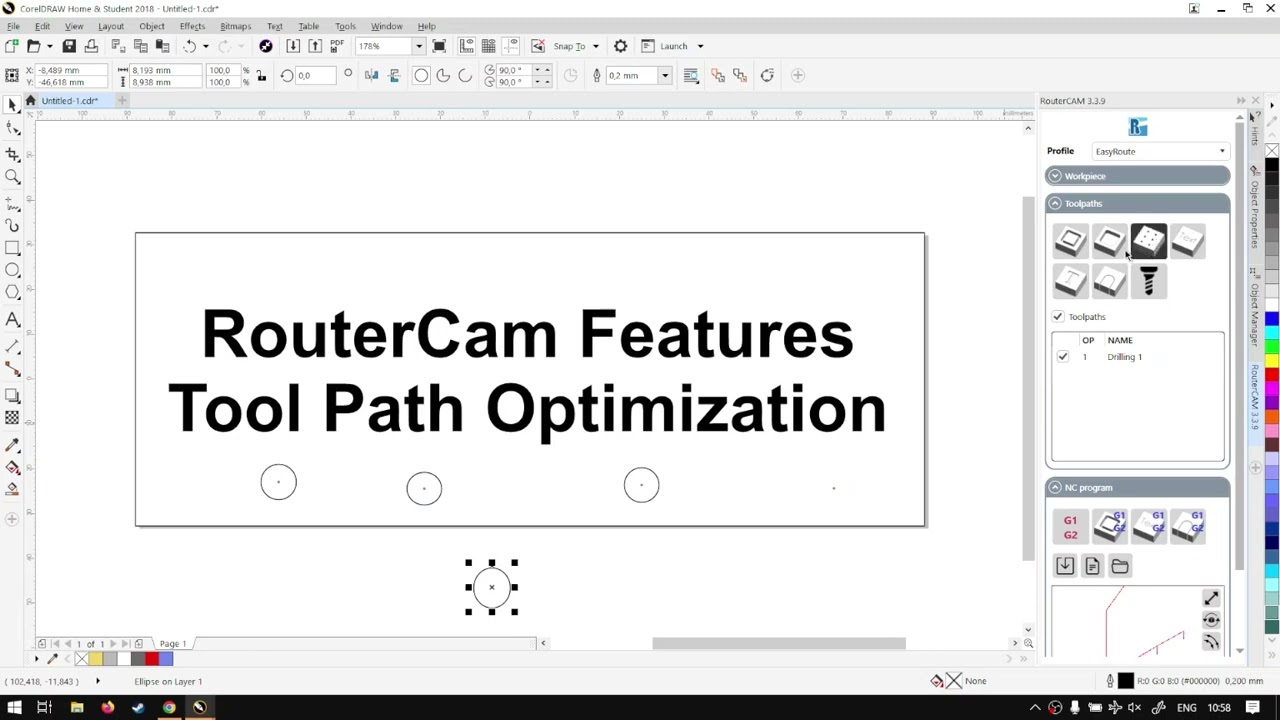
Task: Open the Tools menu
Action: pos(345,26)
